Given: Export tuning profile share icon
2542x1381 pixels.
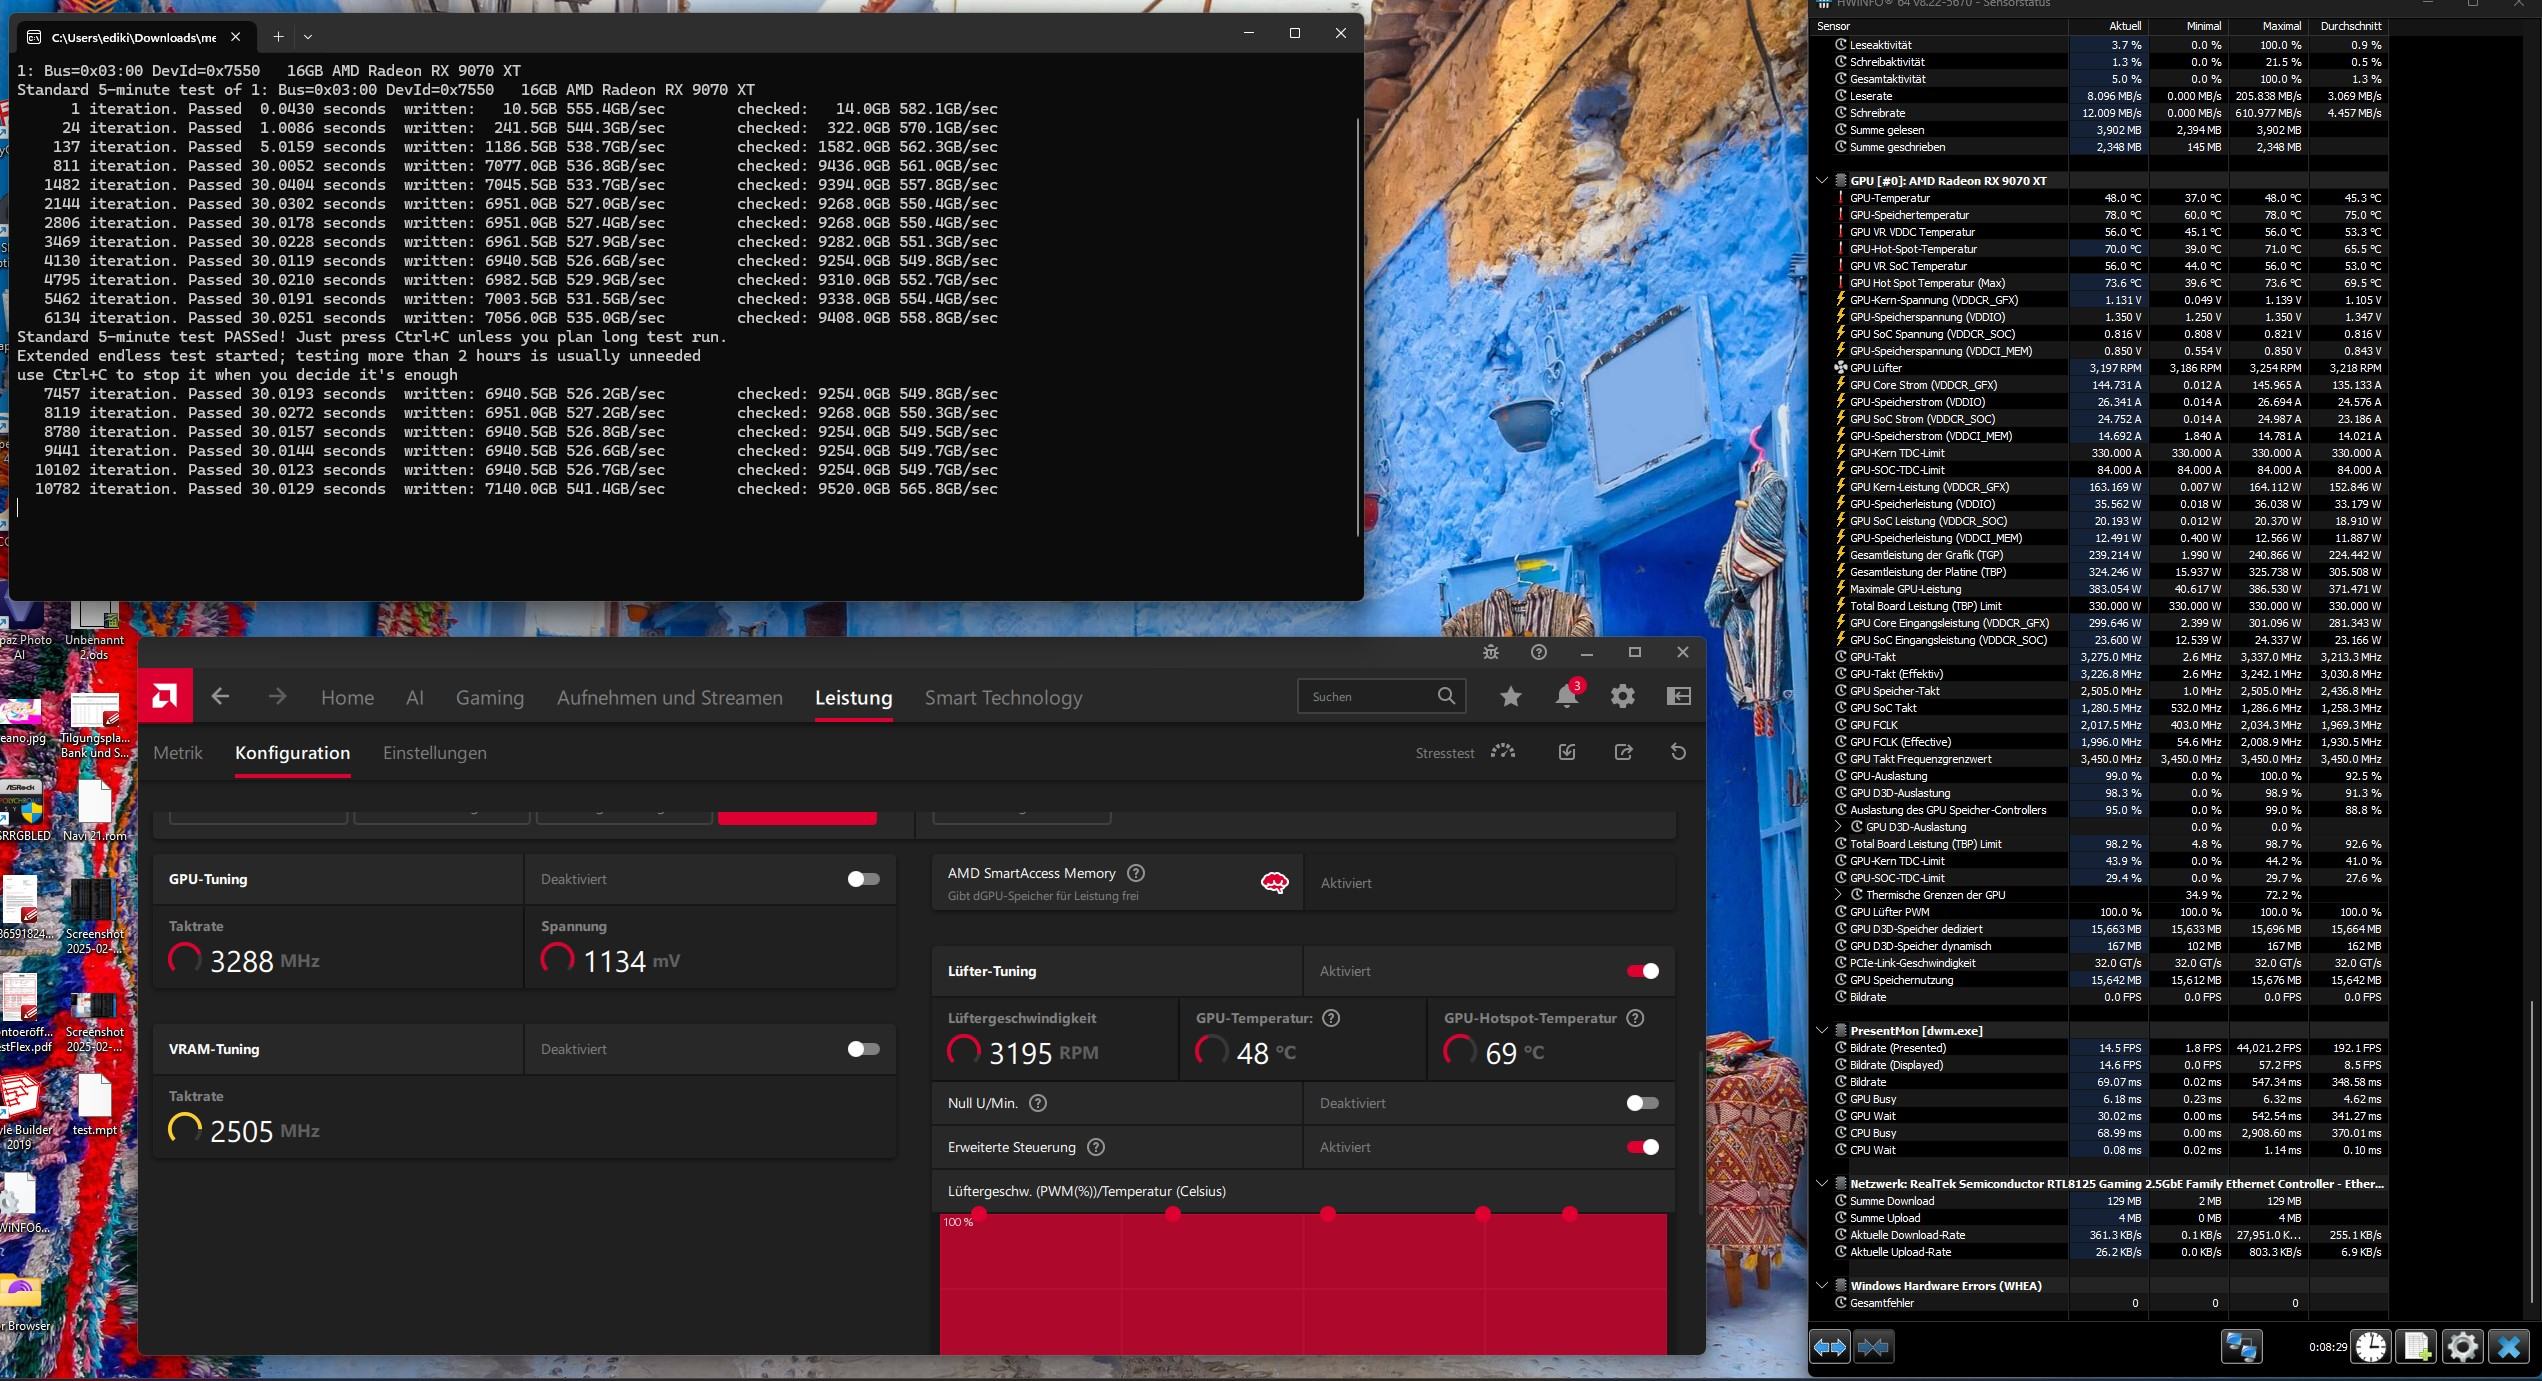Looking at the screenshot, I should tap(1623, 752).
